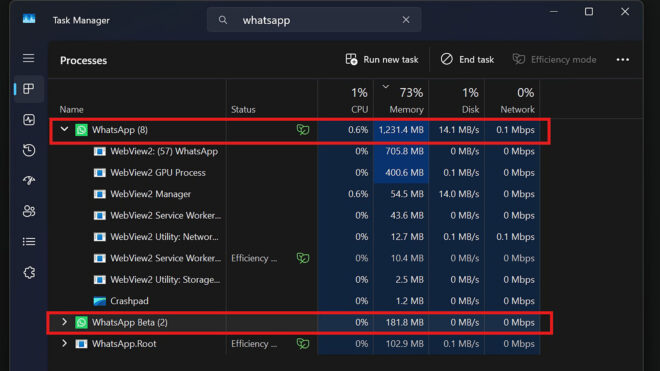
Task: Open Startup apps icon in sidebar
Action: tap(29, 181)
